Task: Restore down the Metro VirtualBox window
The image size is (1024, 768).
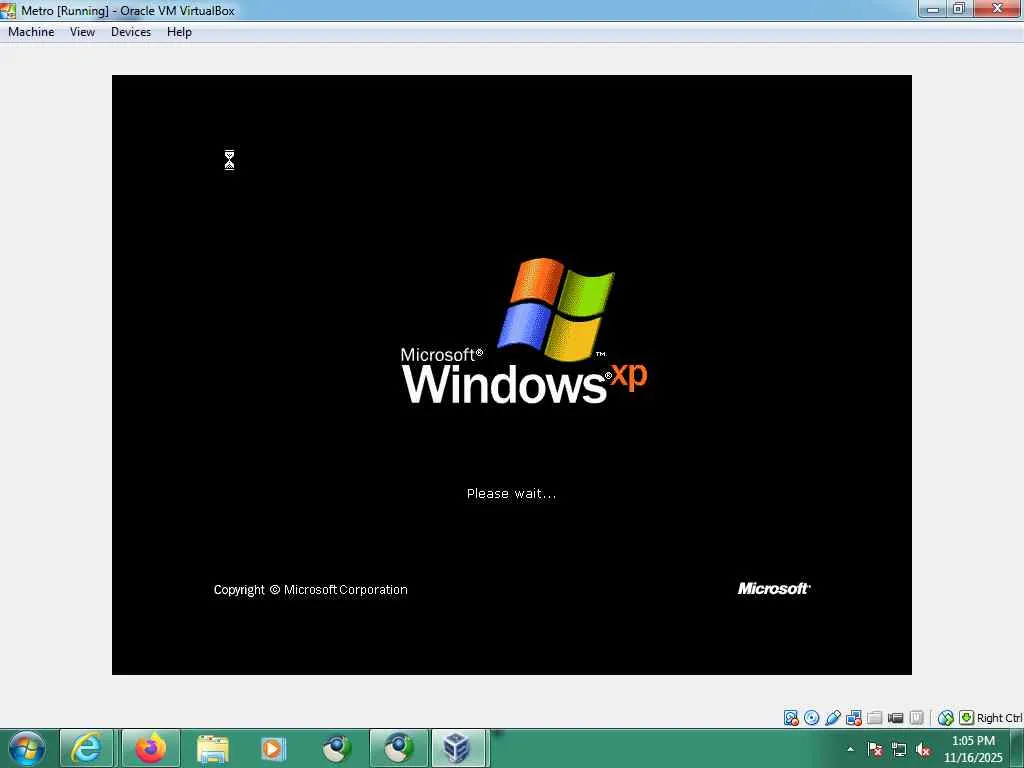Action: (x=959, y=9)
